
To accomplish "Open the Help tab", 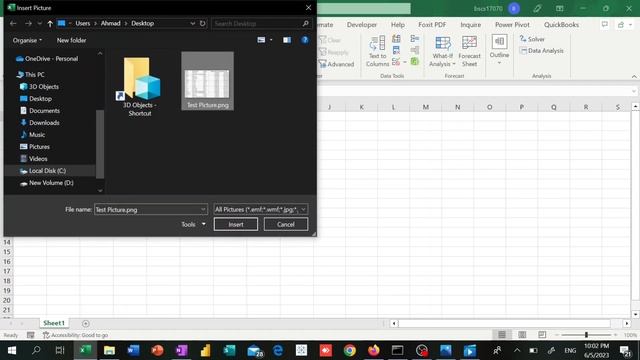I will pyautogui.click(x=398, y=24).
